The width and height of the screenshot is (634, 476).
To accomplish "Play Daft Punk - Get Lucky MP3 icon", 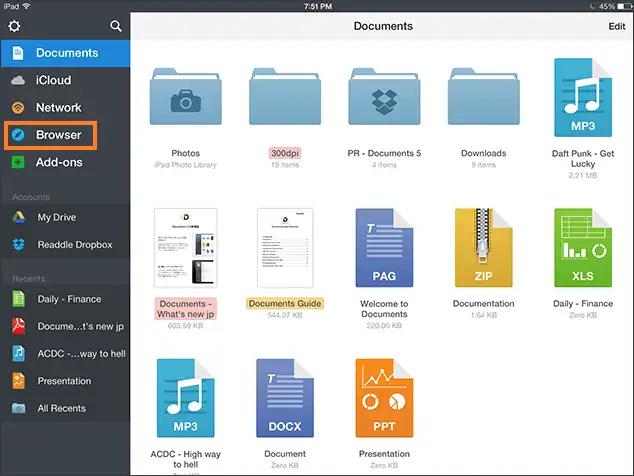I will point(583,97).
